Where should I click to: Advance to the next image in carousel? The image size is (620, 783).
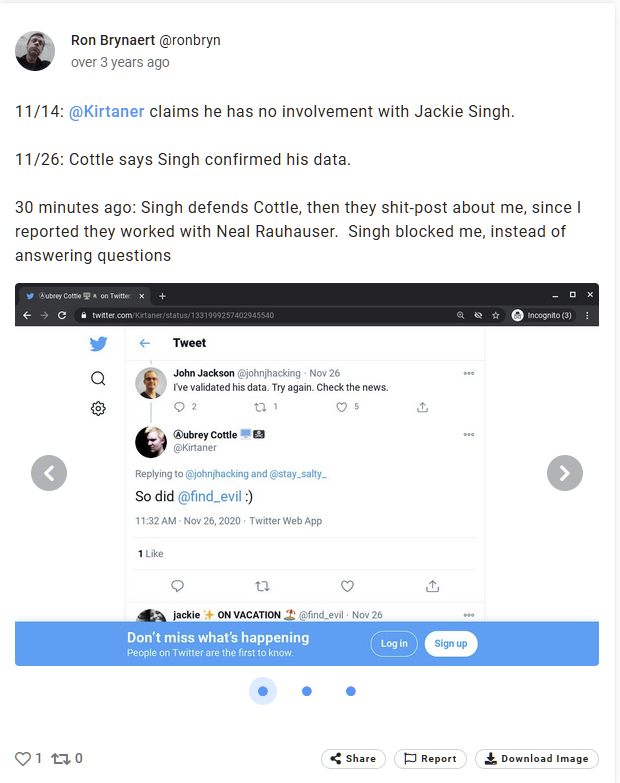pyautogui.click(x=565, y=472)
